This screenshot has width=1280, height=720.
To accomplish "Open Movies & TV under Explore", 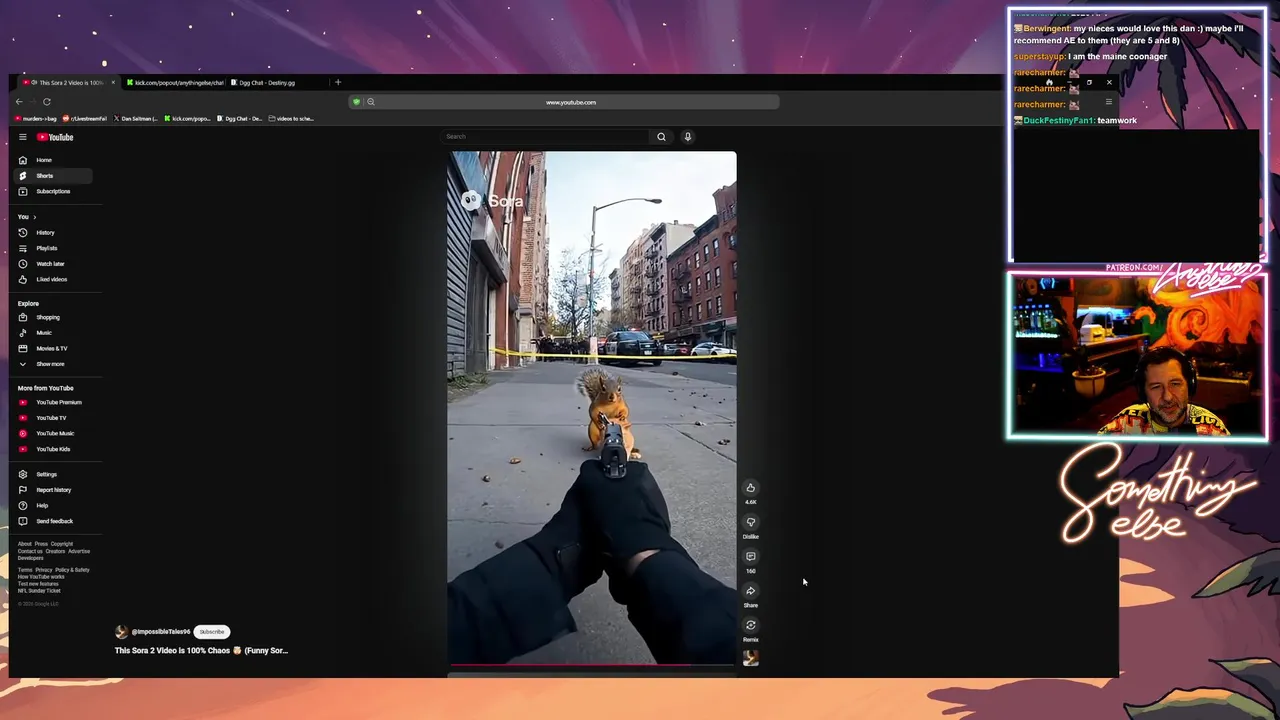I will [52, 348].
